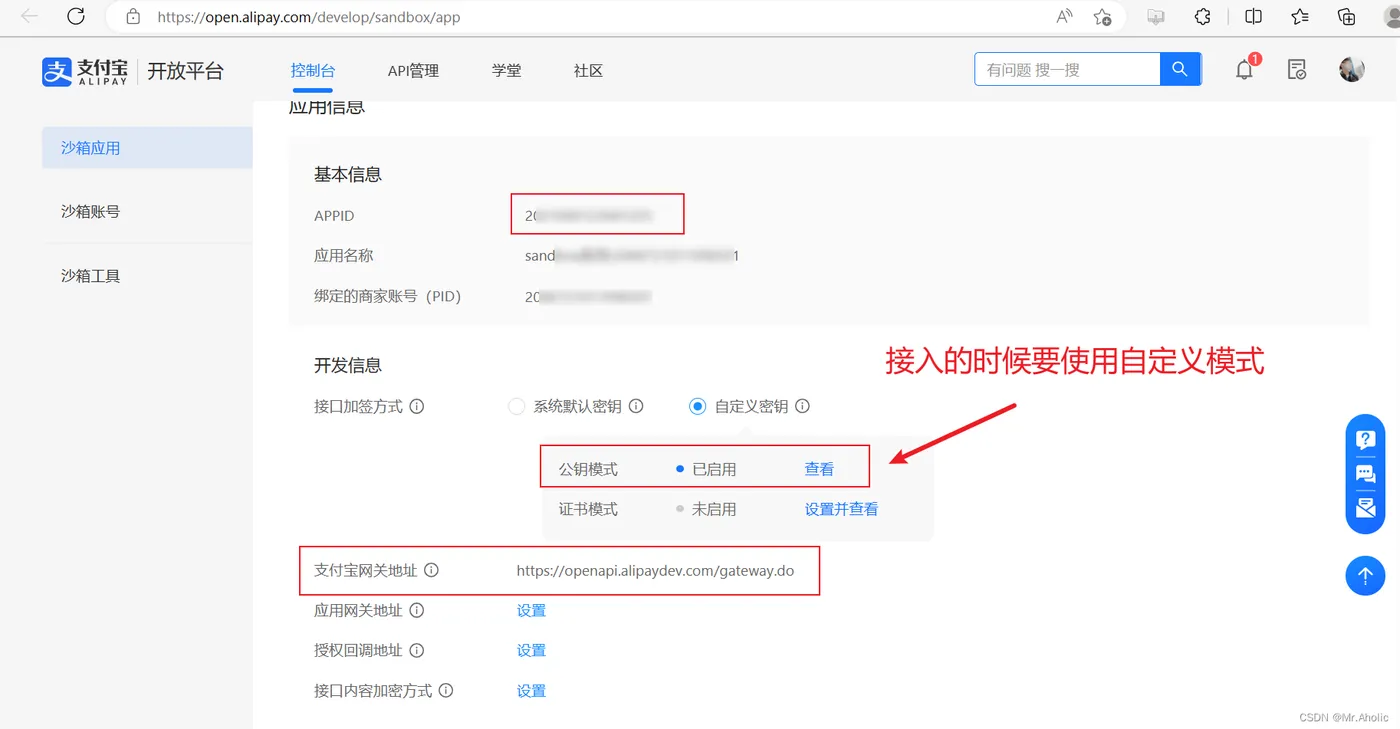Click info icon next to 自定义密钥

coord(802,406)
